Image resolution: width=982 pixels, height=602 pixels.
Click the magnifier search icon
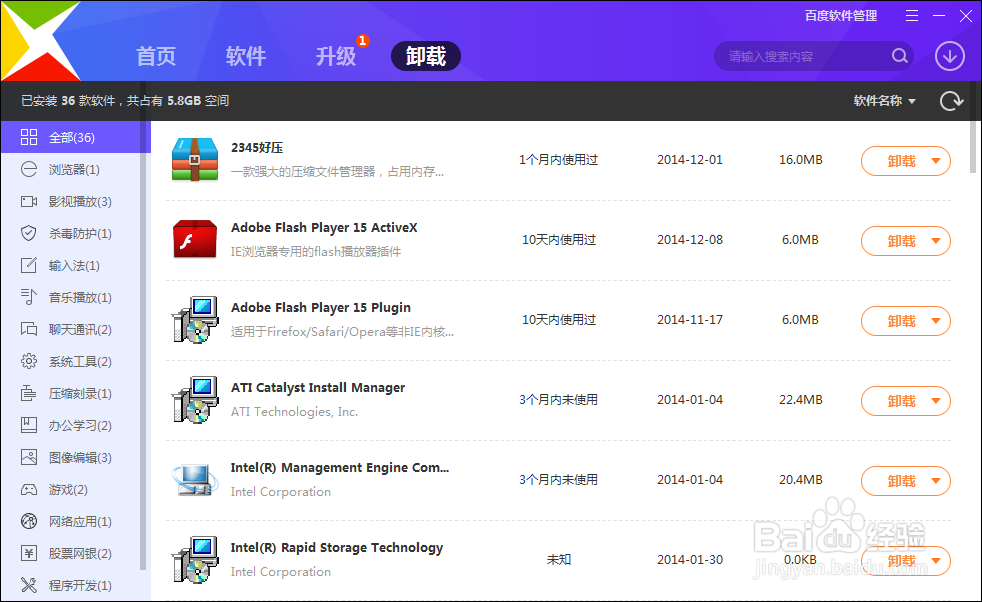(x=900, y=56)
